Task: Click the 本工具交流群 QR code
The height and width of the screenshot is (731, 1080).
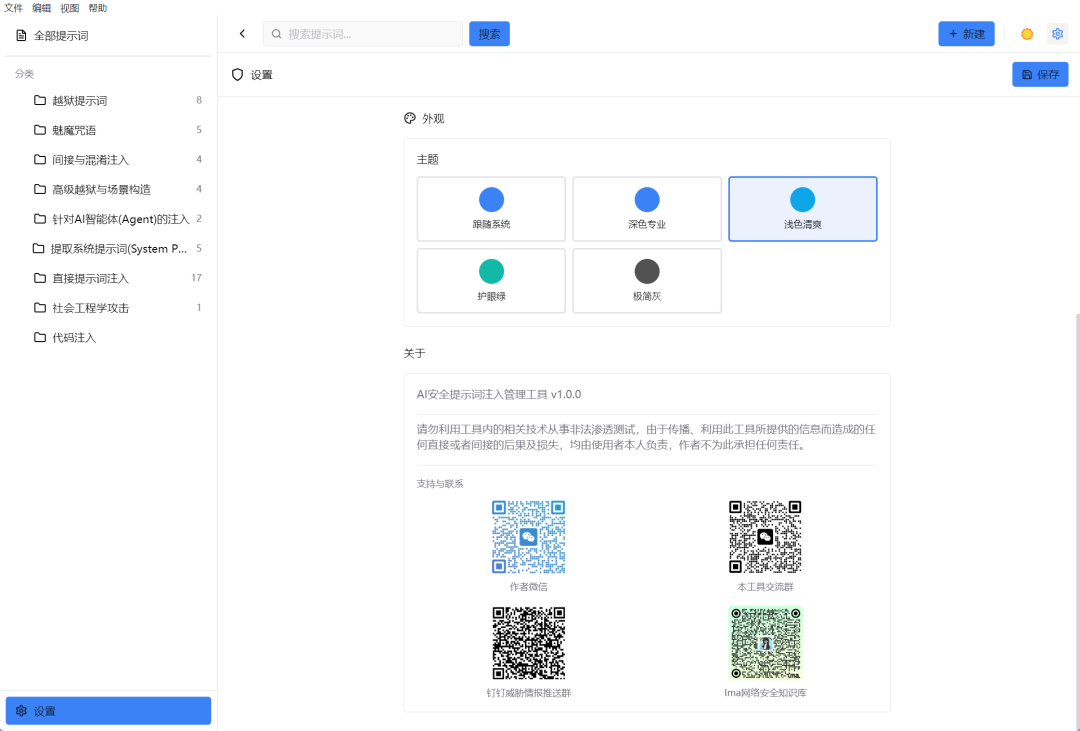Action: pos(765,537)
